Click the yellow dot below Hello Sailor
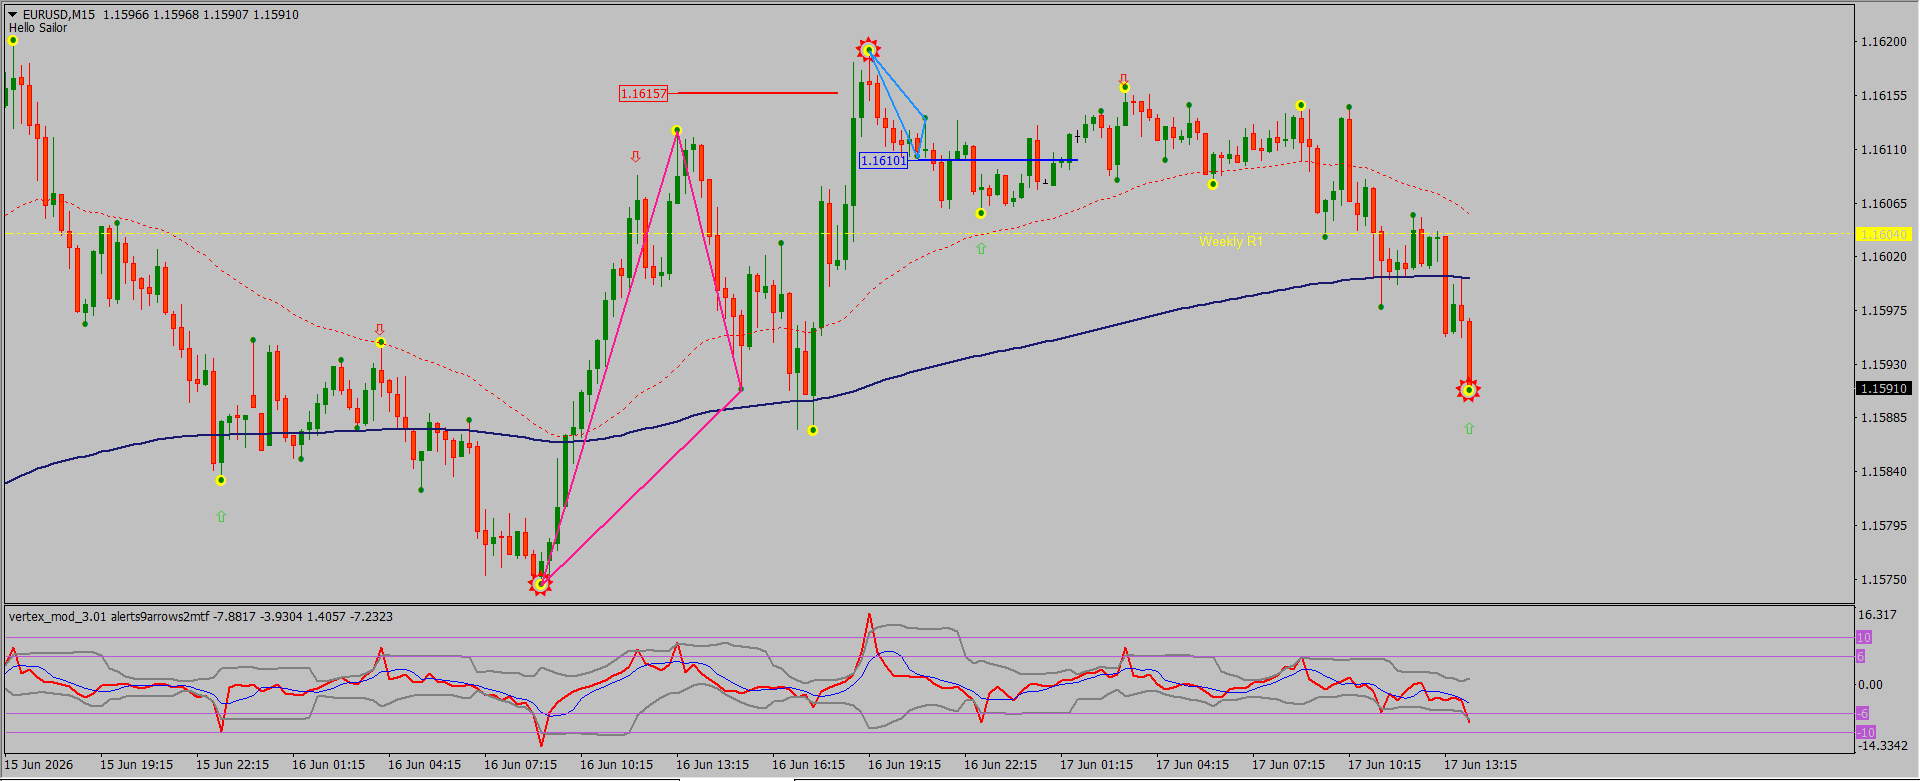 coord(13,40)
